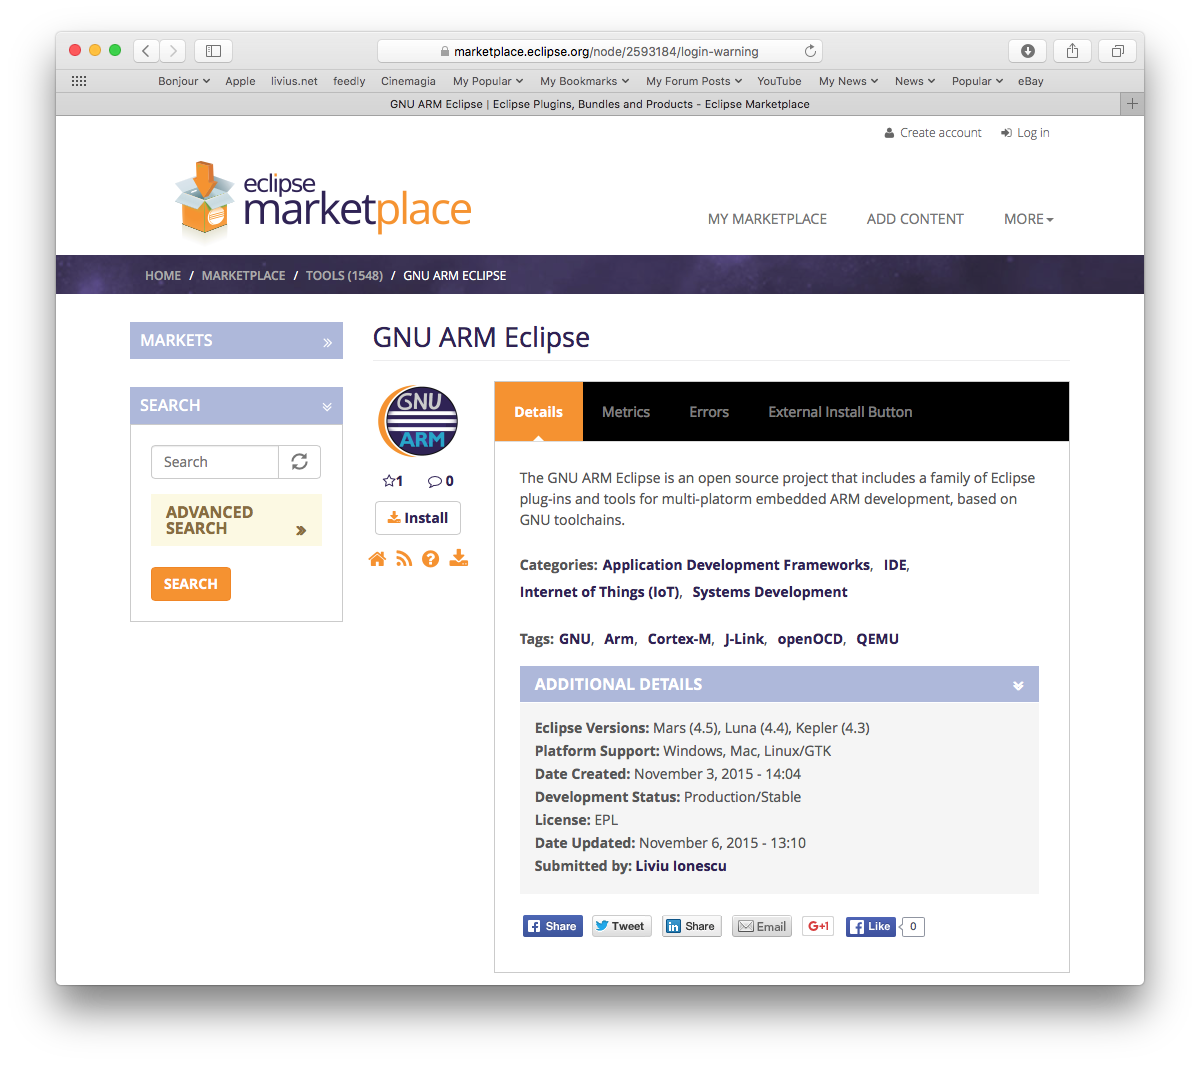Open the Log in link
1200x1065 pixels.
[1025, 133]
